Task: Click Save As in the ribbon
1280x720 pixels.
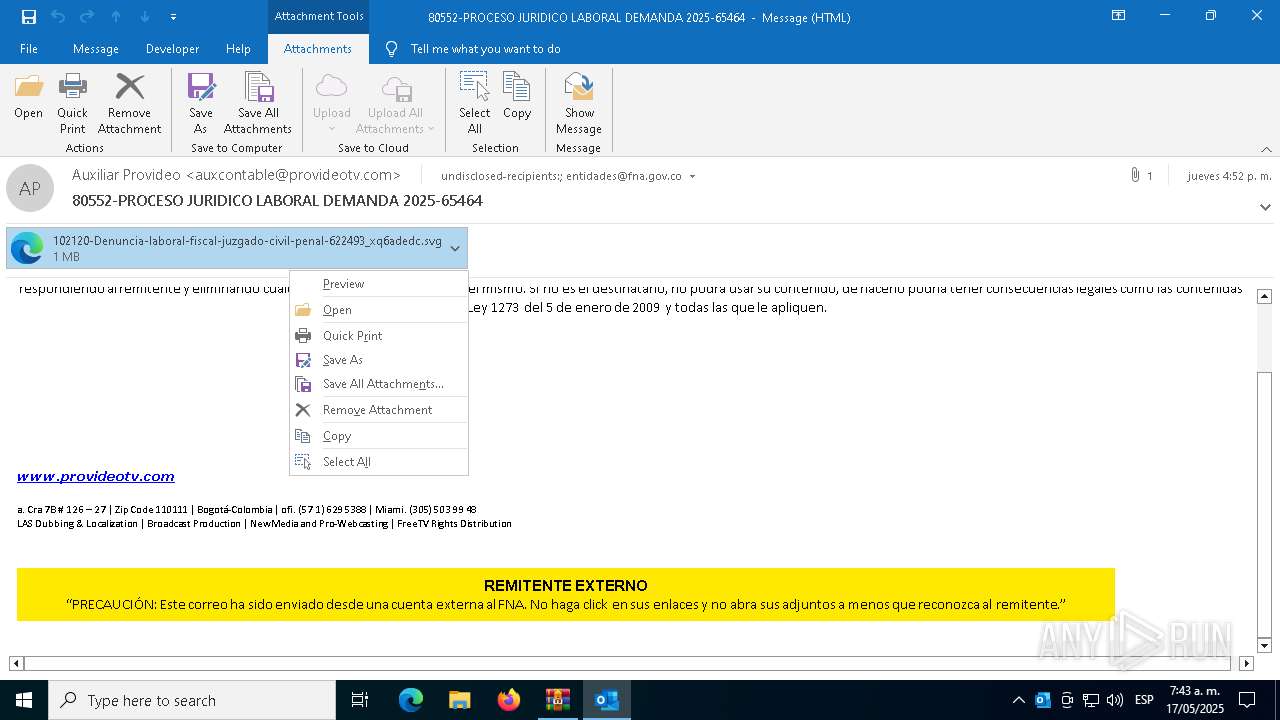Action: pyautogui.click(x=201, y=103)
